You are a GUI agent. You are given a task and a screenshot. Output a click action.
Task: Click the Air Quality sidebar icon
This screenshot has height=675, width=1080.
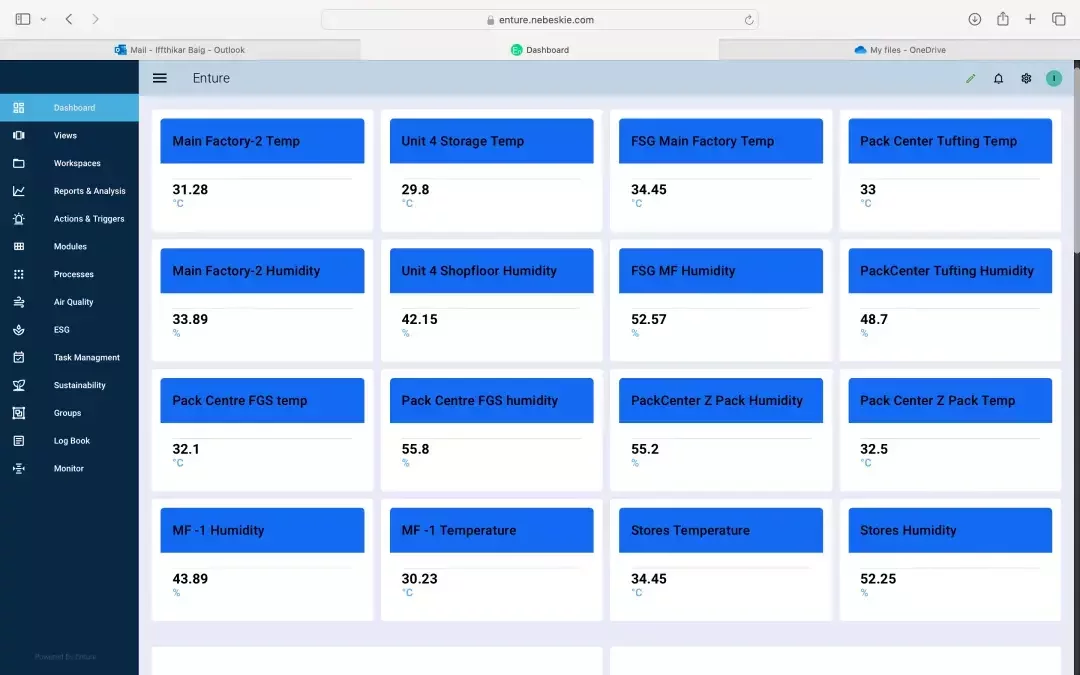19,302
